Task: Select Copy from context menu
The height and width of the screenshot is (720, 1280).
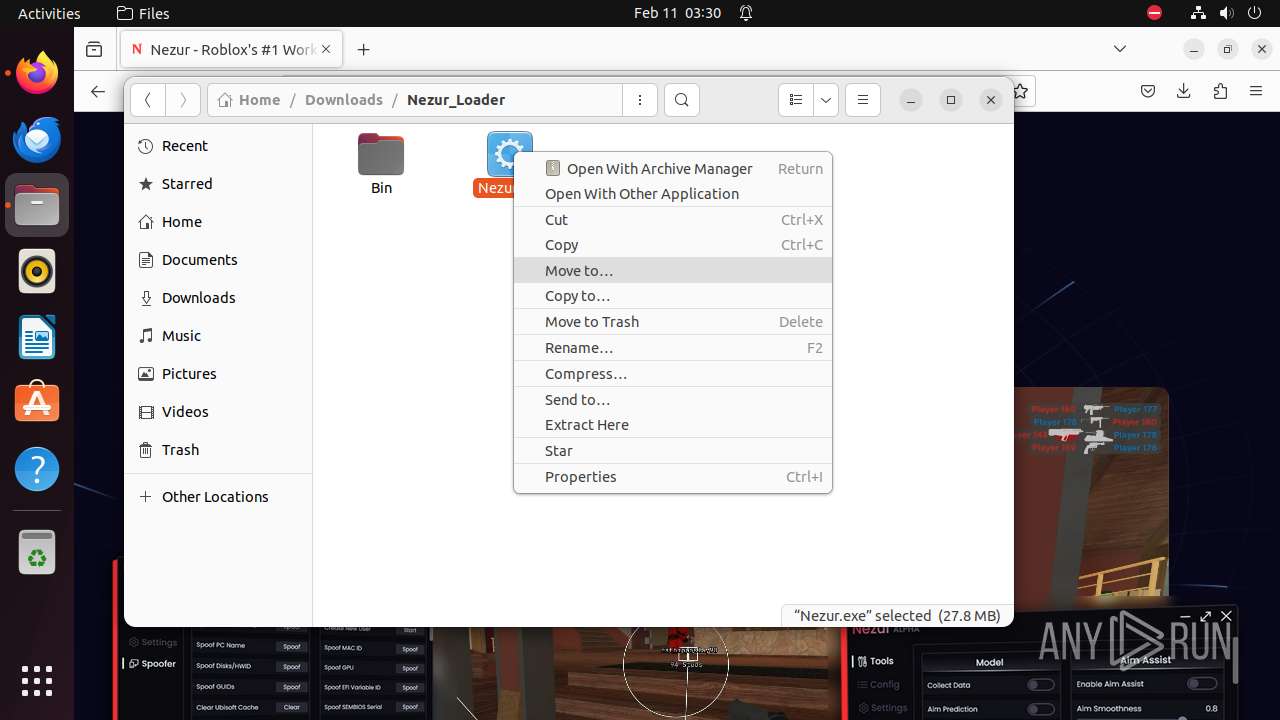Action: (673, 245)
